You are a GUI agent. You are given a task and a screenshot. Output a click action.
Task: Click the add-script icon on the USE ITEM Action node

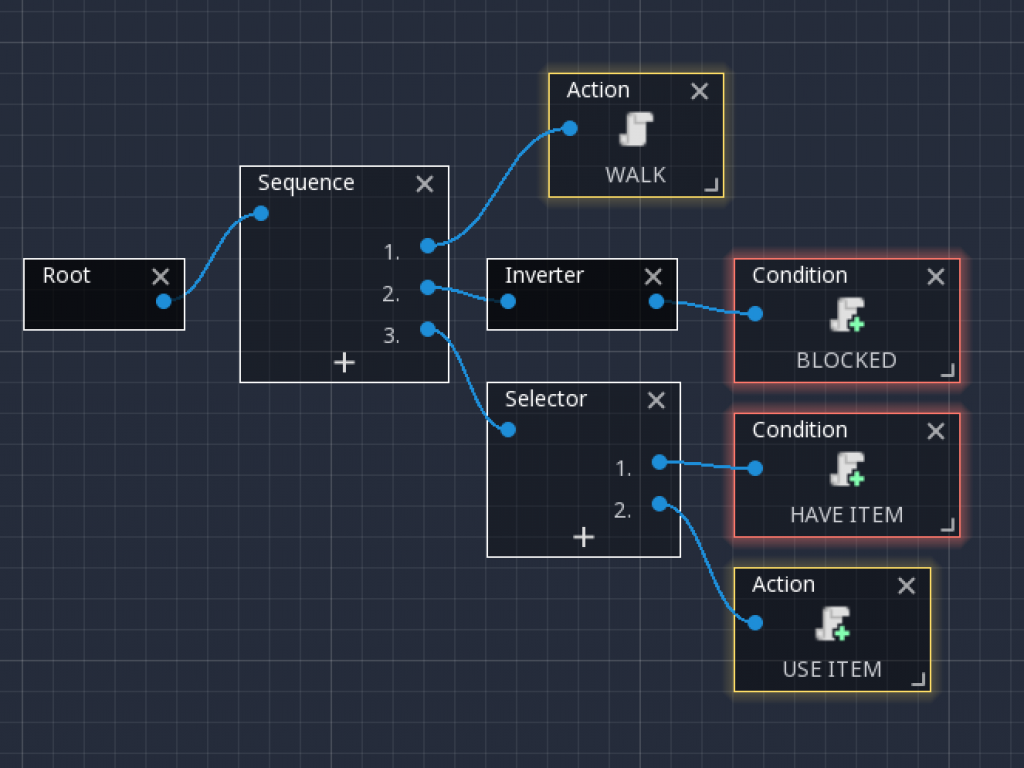point(833,626)
